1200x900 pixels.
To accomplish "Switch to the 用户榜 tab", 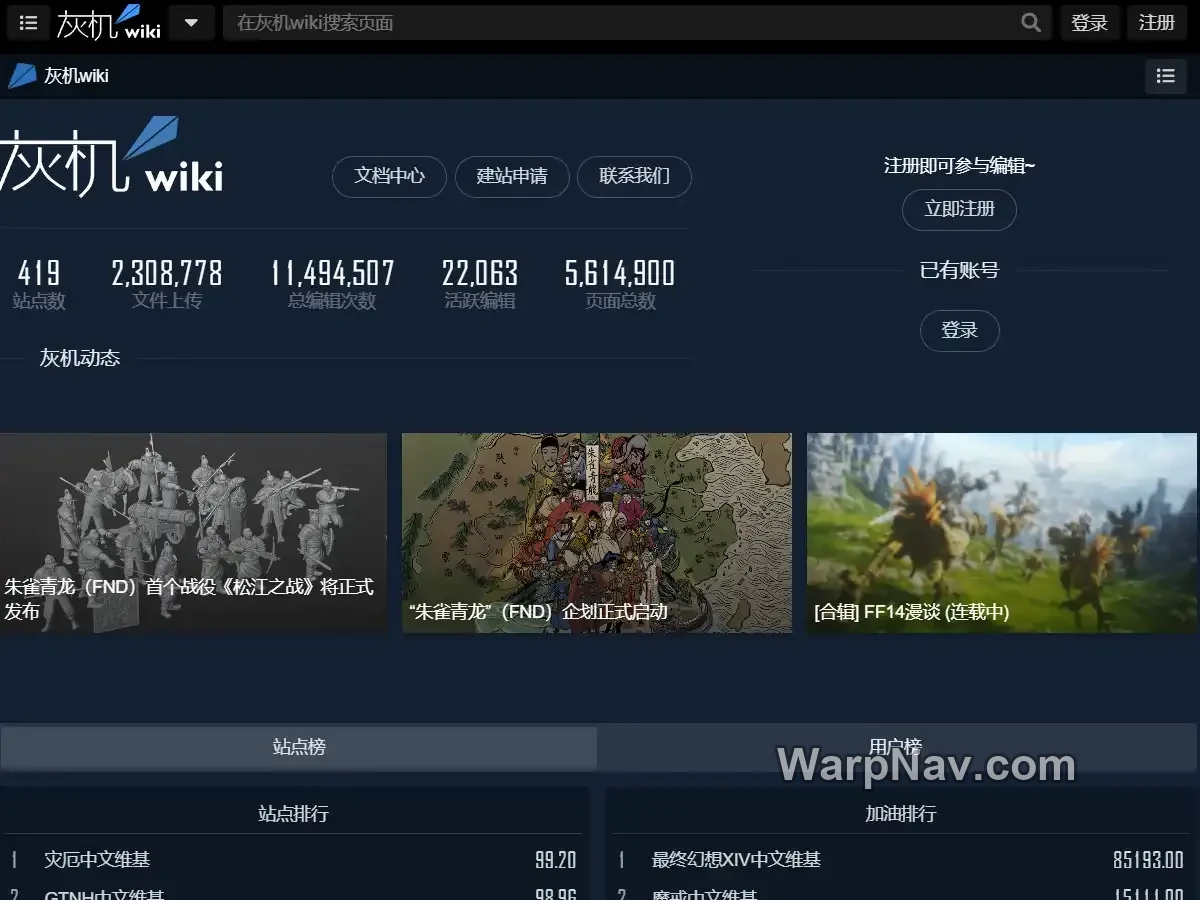I will tap(896, 747).
